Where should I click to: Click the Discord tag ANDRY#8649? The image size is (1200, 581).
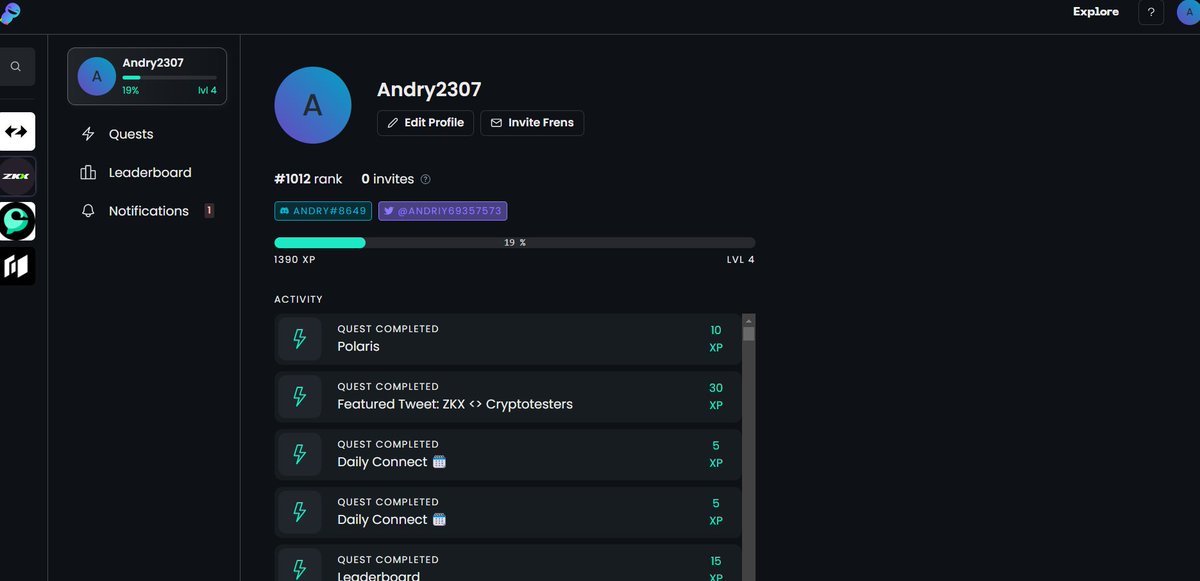click(323, 211)
